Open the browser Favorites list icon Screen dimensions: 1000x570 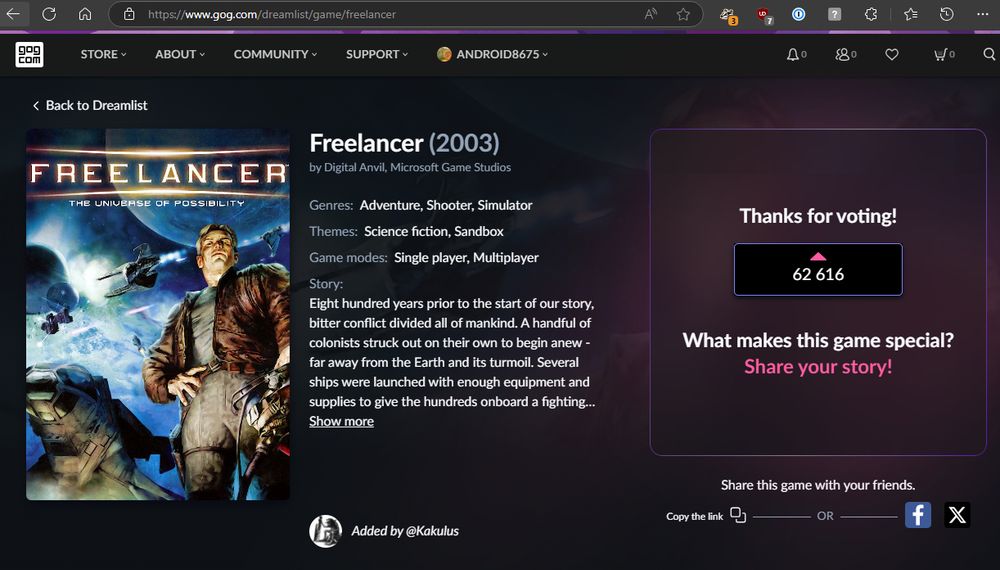(911, 14)
